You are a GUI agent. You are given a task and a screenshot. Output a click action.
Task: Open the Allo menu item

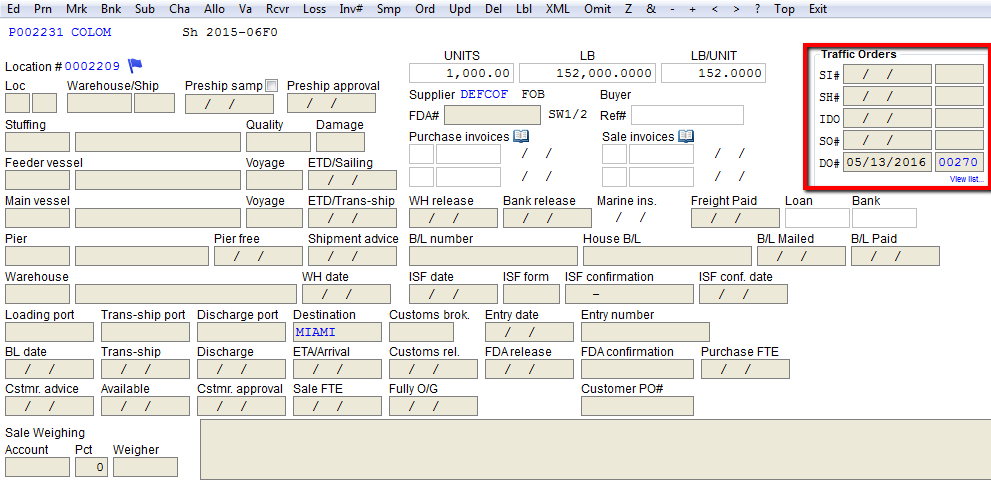[215, 9]
